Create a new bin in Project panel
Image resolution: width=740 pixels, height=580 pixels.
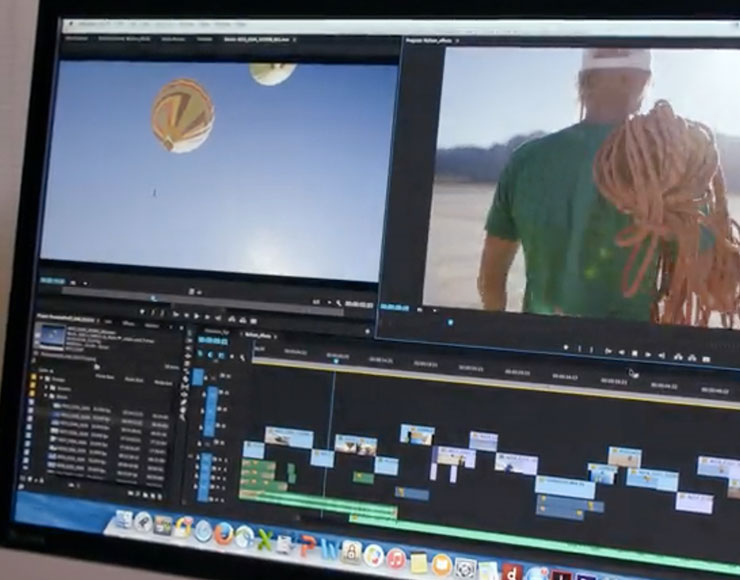tap(145, 496)
